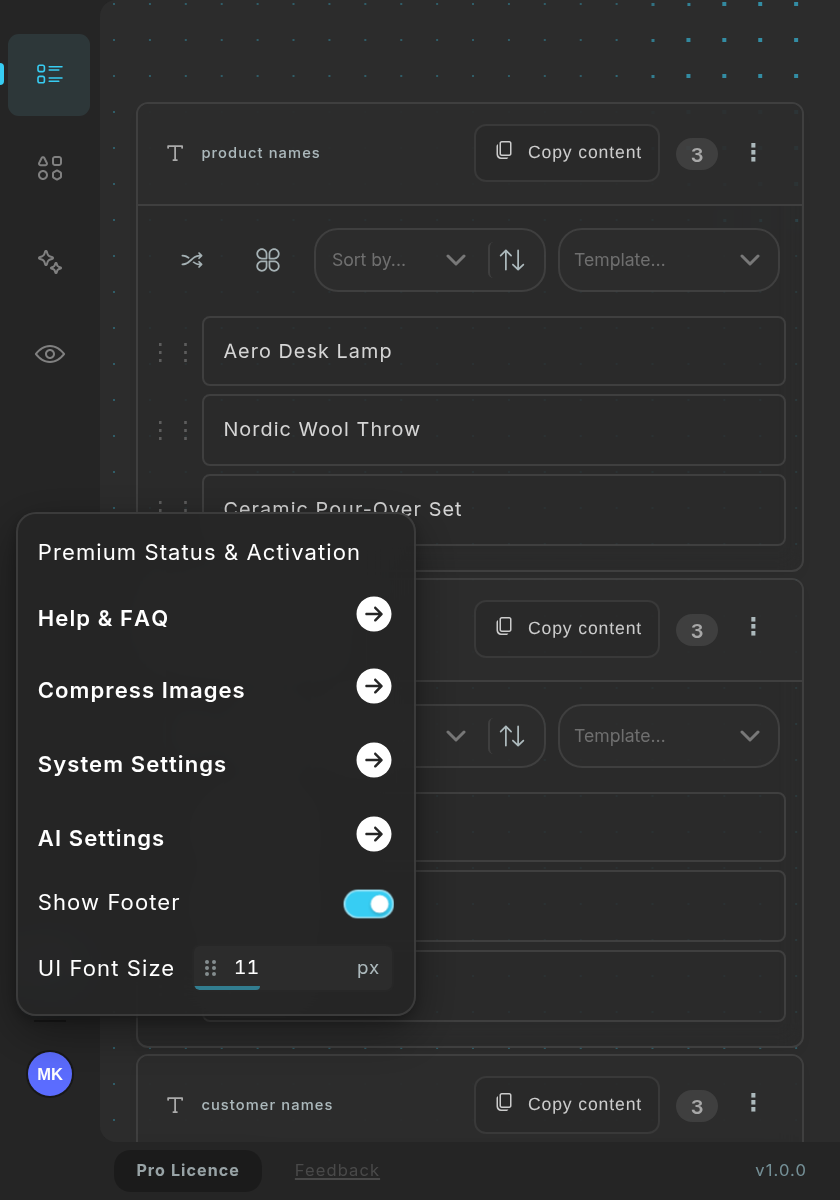840x1200 pixels.
Task: Copy content of customer names
Action: click(x=567, y=1105)
